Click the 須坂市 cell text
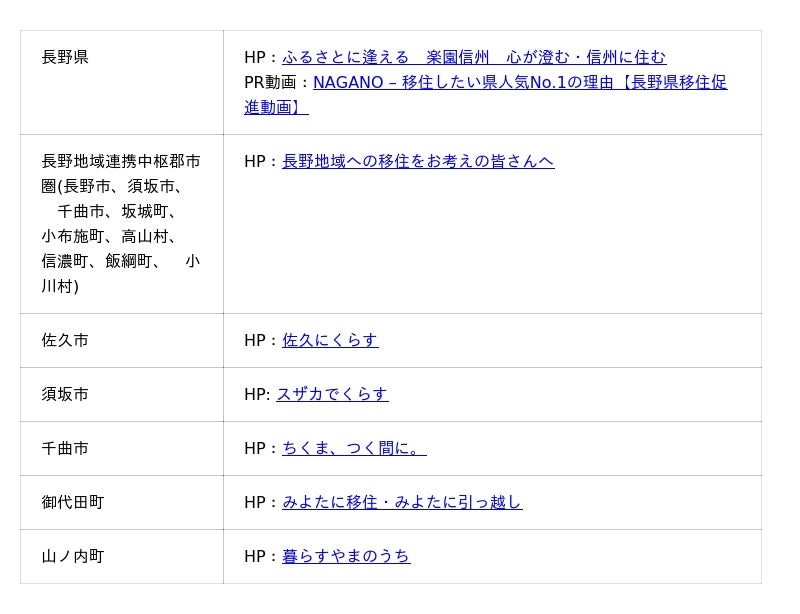The image size is (800, 614). 65,394
